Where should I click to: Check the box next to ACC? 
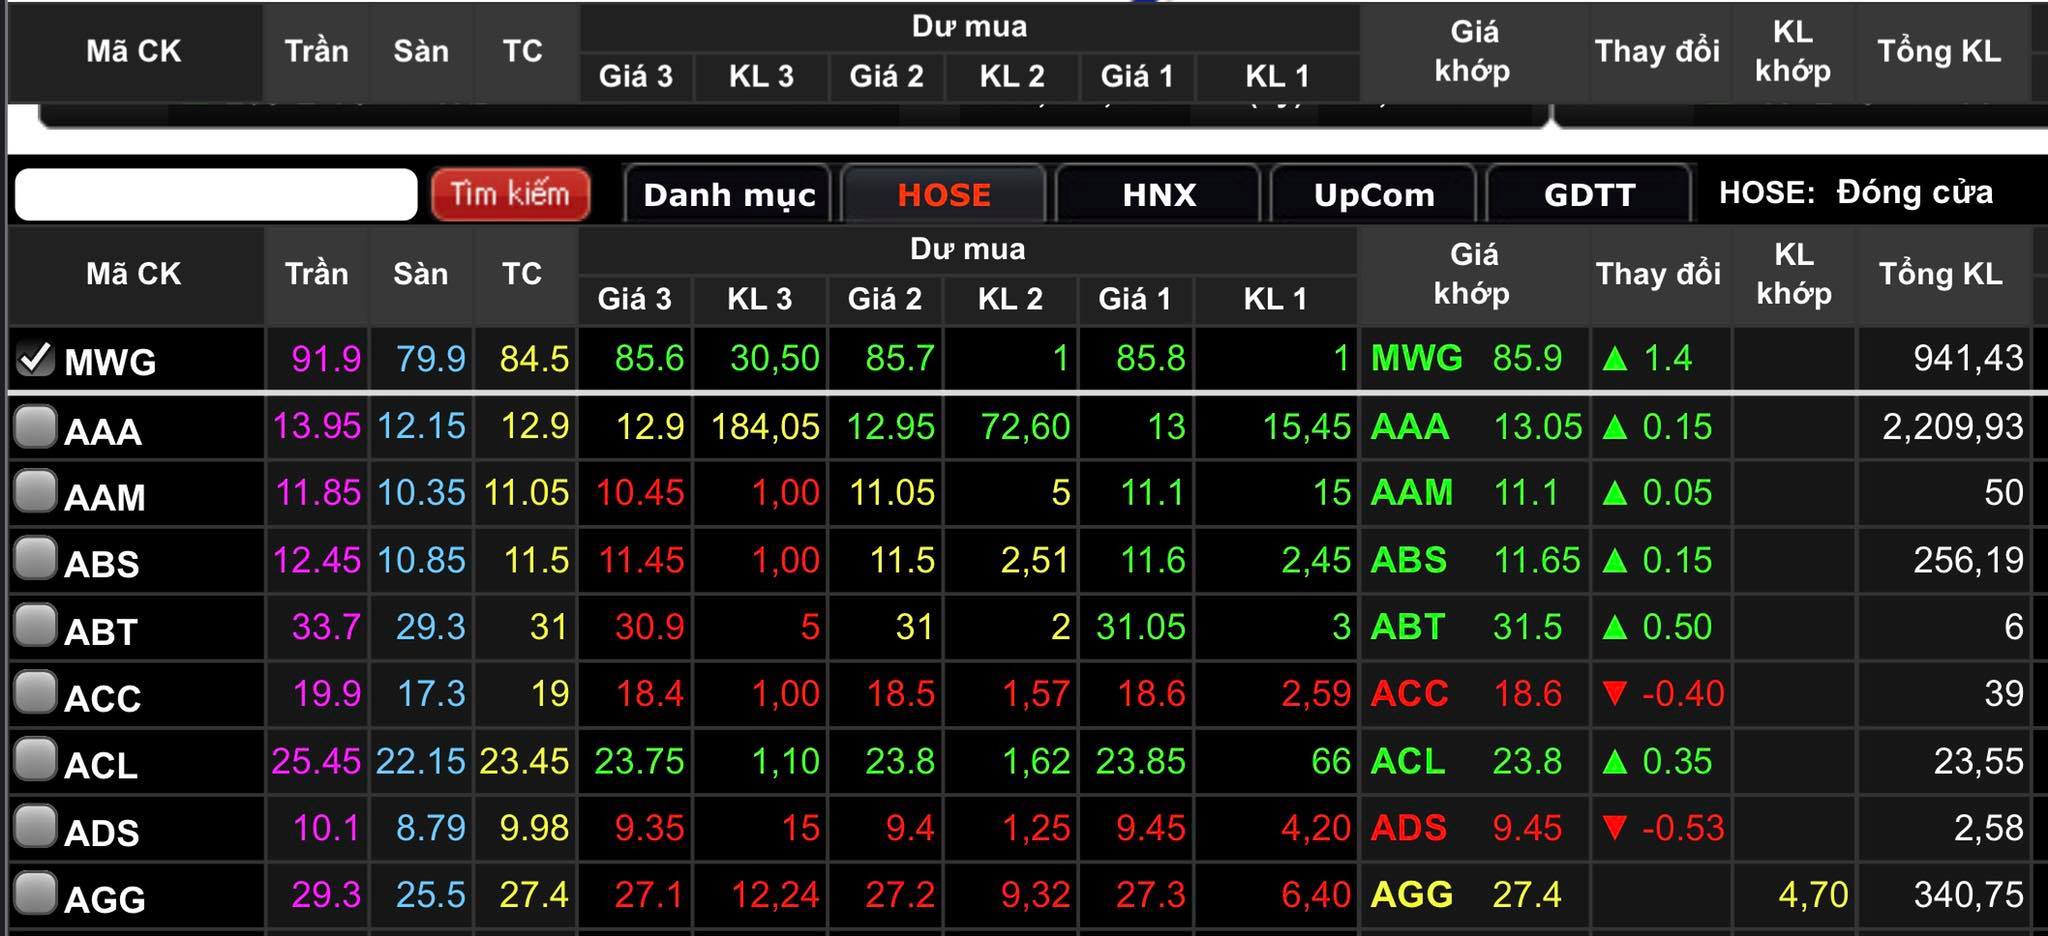35,692
